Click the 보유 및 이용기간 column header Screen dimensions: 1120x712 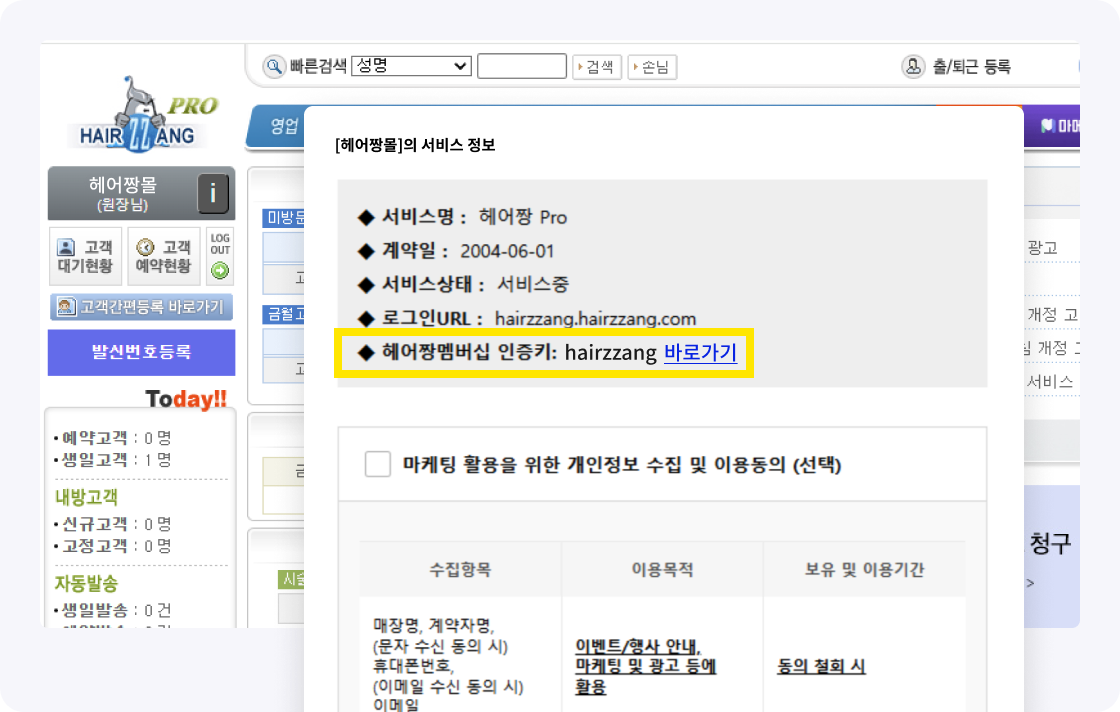tap(864, 569)
